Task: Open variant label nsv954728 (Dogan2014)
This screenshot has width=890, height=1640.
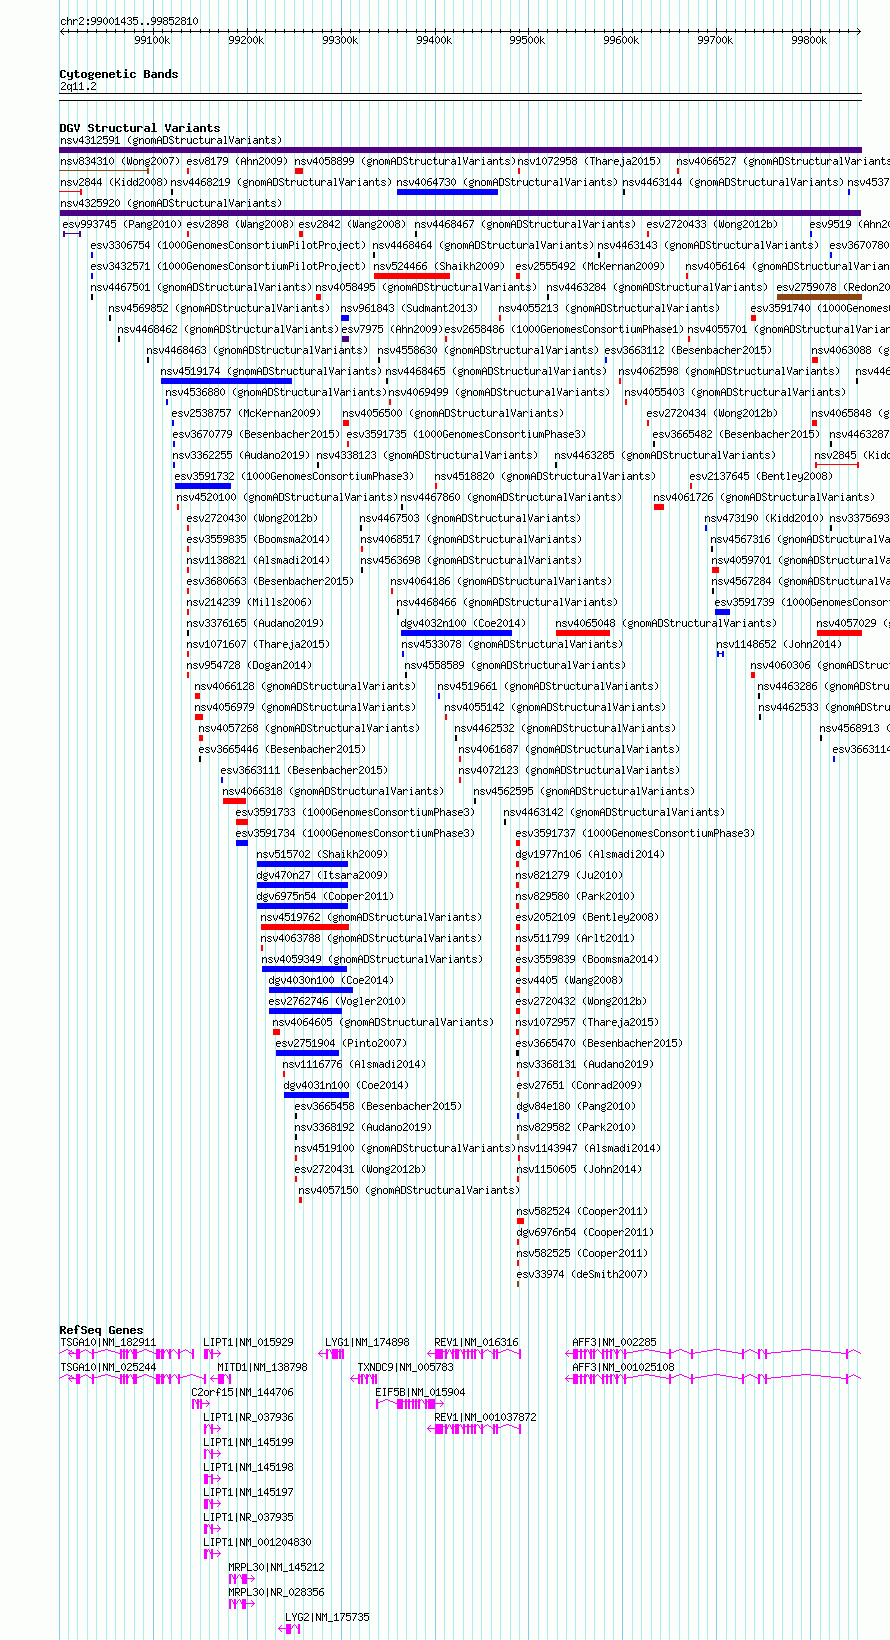Action: click(x=249, y=665)
